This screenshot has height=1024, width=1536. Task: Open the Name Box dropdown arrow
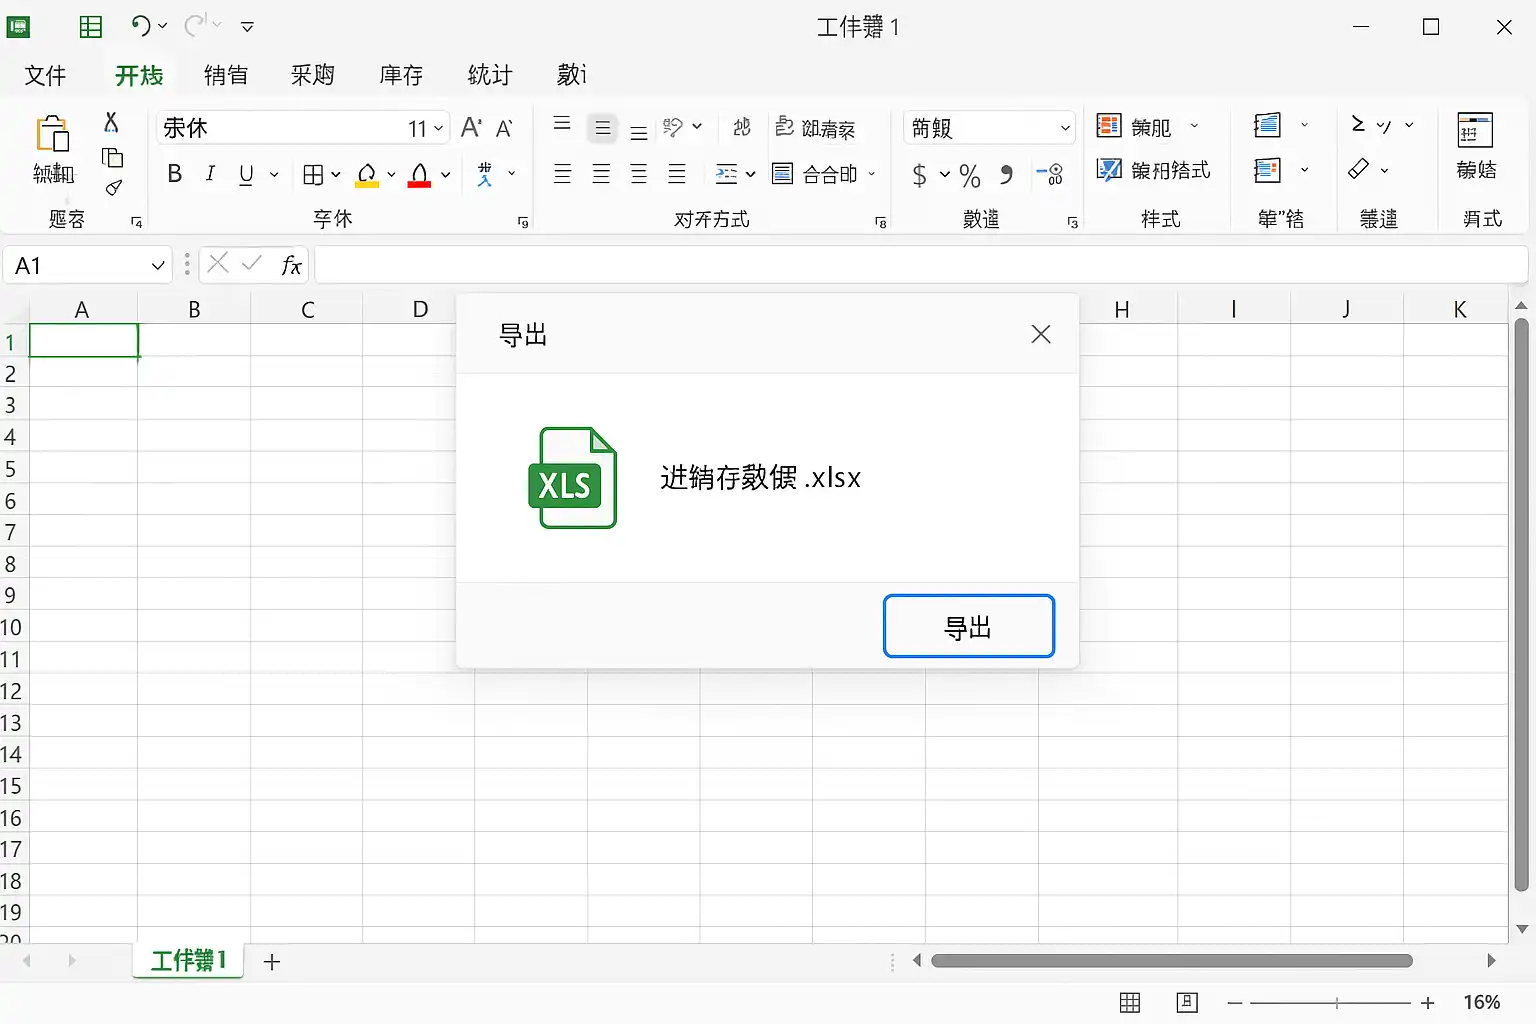tap(157, 266)
